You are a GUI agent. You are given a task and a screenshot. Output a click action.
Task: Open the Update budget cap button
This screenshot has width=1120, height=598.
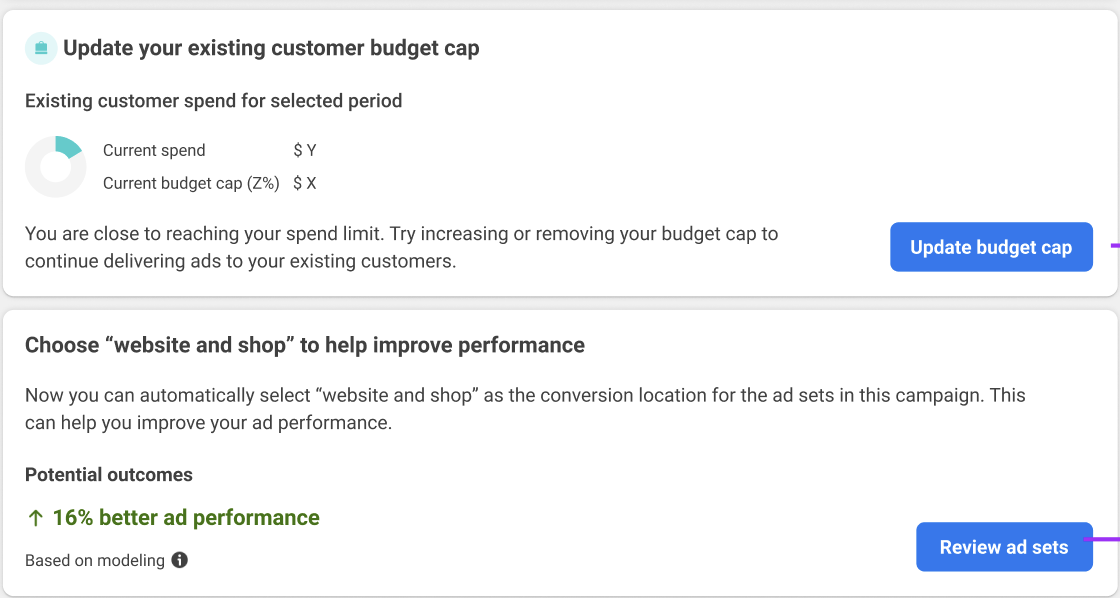[991, 247]
